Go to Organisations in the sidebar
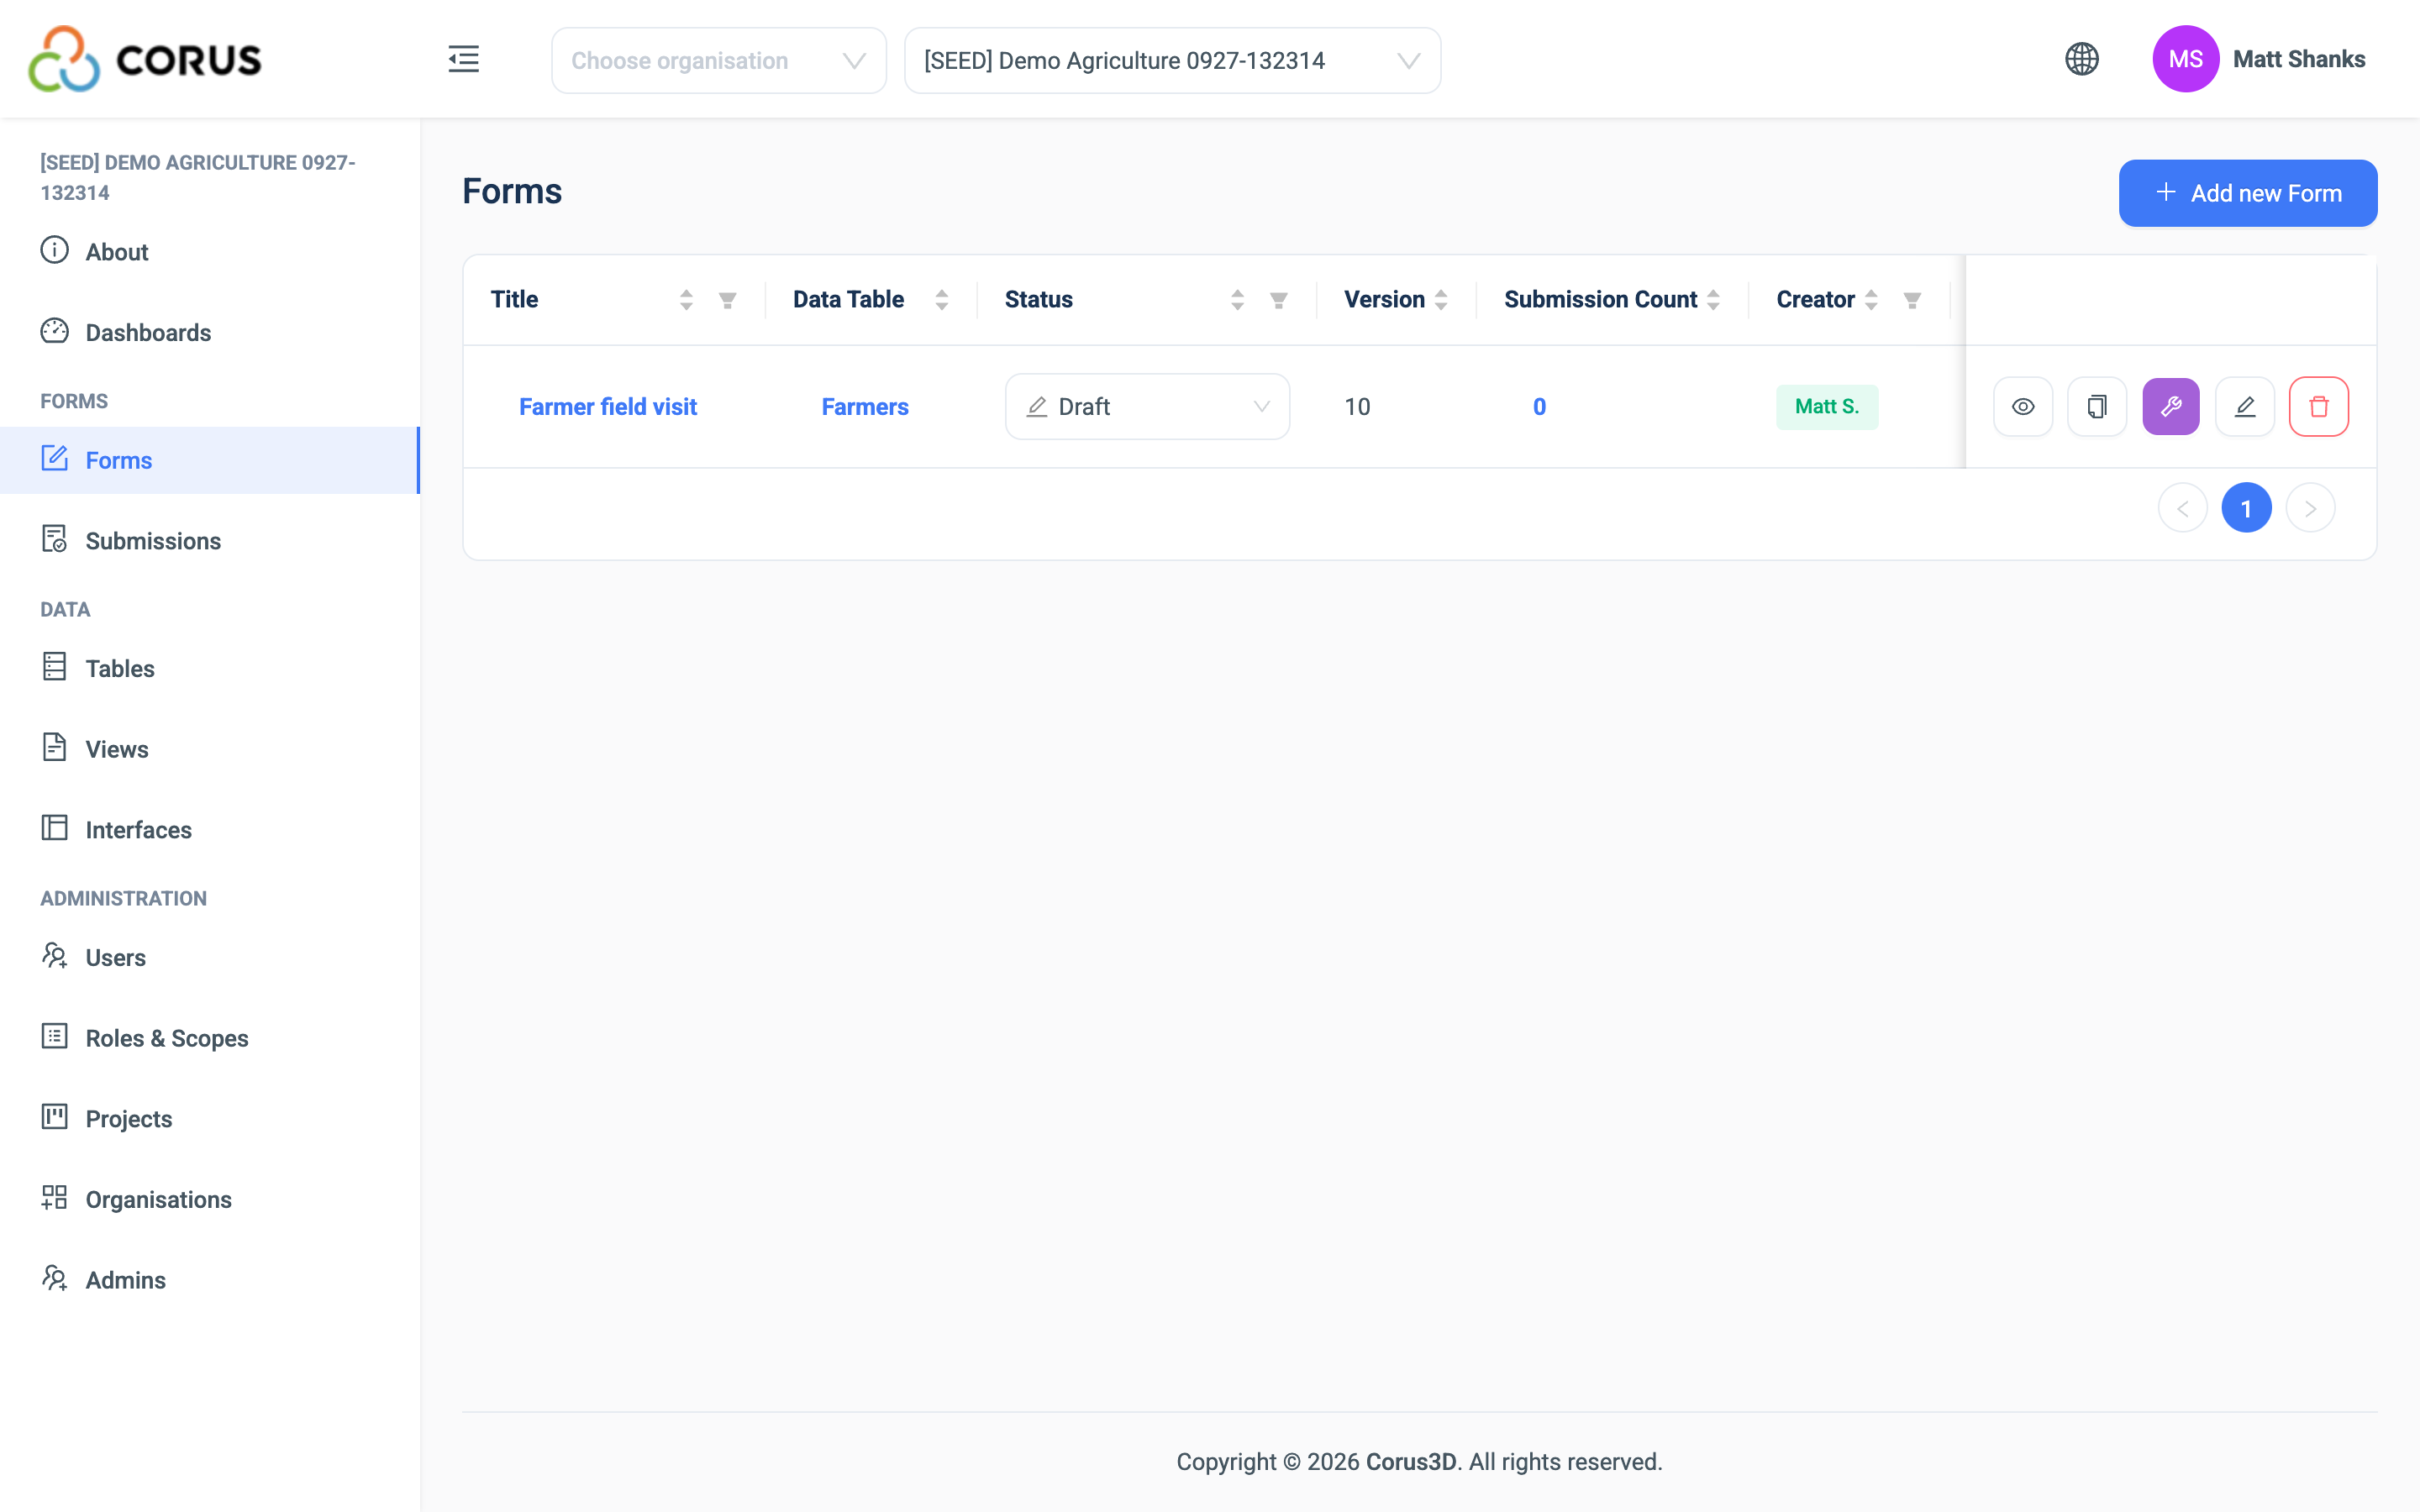 [210, 1200]
